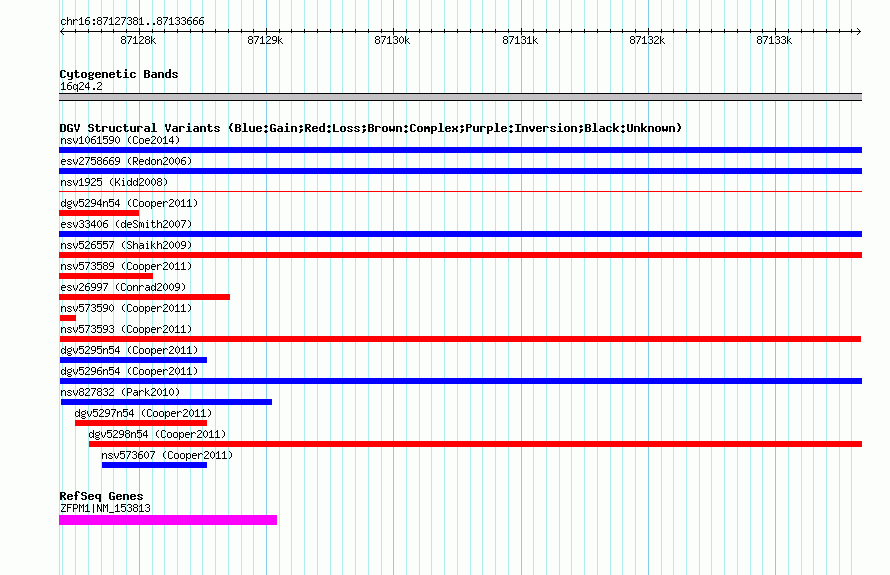Screen dimensions: 890x575
Task: Select the nsv526557 (Shaikh2009) red bar
Action: [460, 255]
